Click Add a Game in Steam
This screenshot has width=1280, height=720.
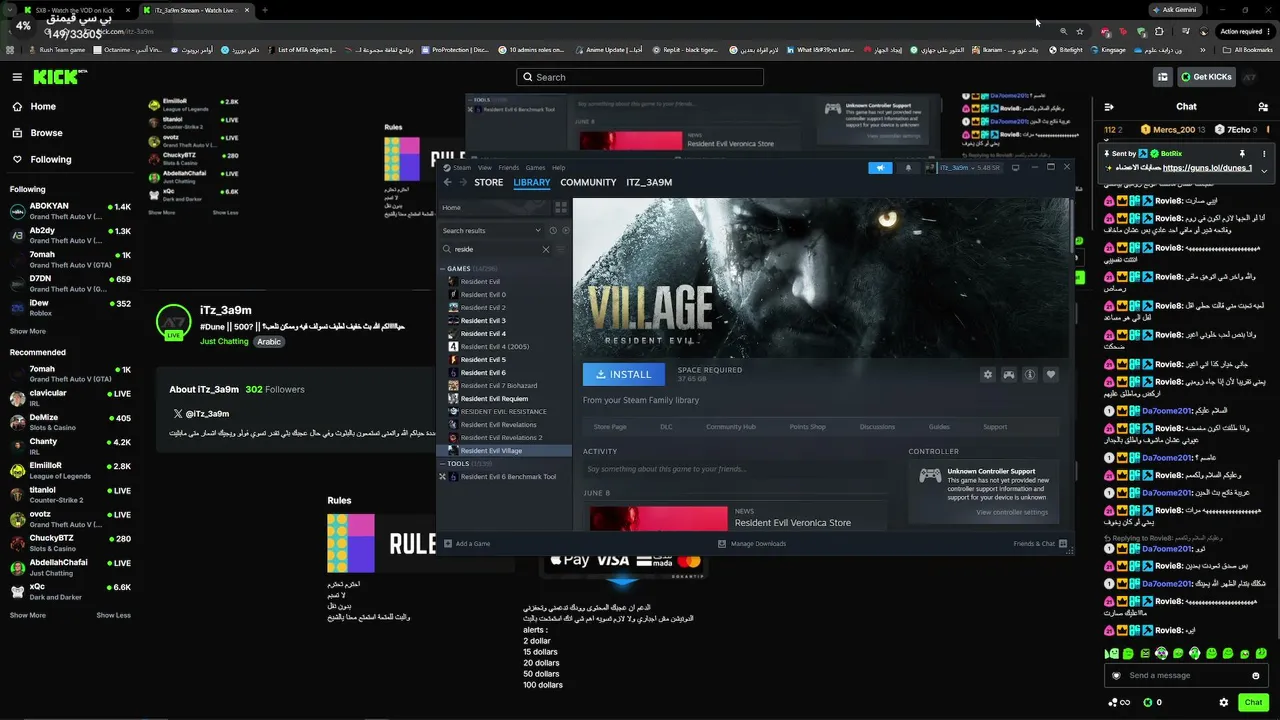(x=467, y=544)
